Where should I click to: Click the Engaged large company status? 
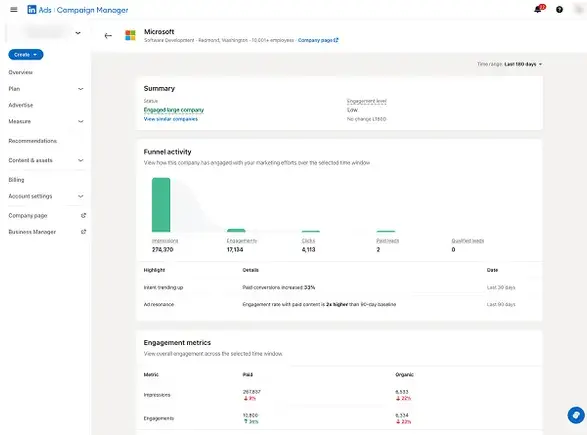point(174,110)
